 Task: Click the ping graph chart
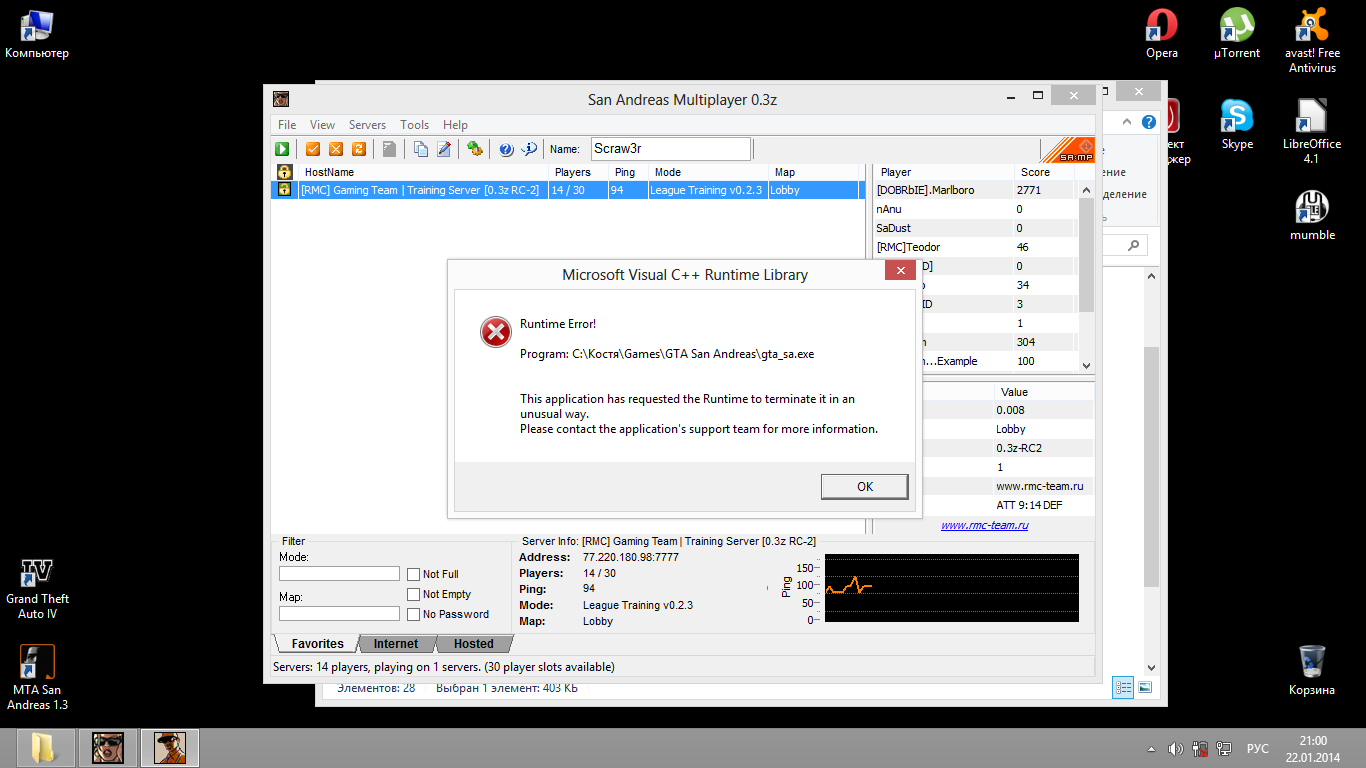click(951, 587)
